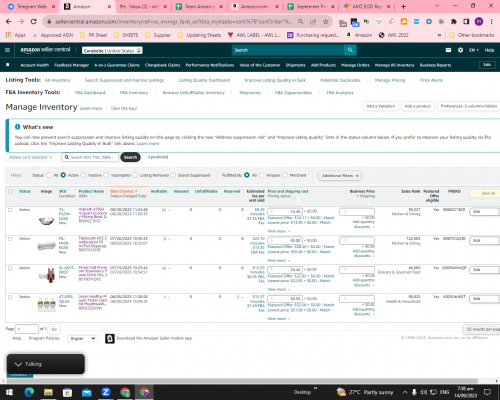Open the Additional filters dropdown
500x400 pixels.
pos(340,175)
